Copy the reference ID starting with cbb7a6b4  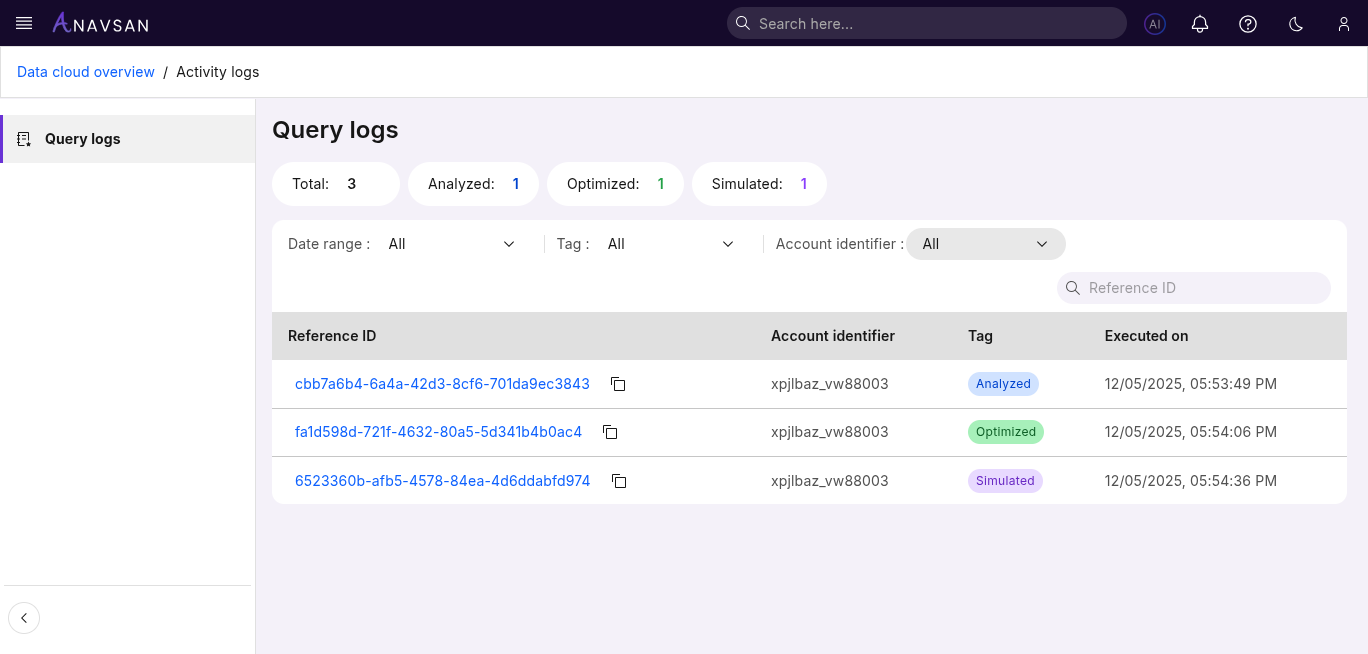click(618, 384)
